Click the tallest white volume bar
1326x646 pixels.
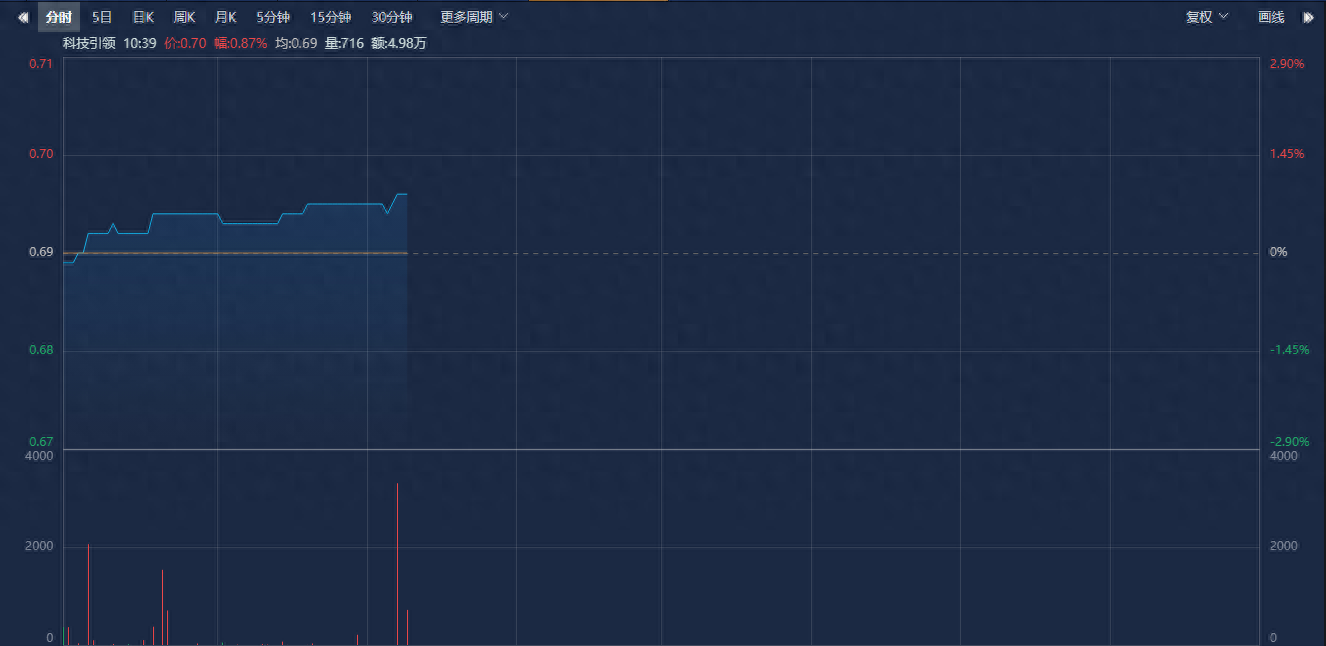pos(397,560)
